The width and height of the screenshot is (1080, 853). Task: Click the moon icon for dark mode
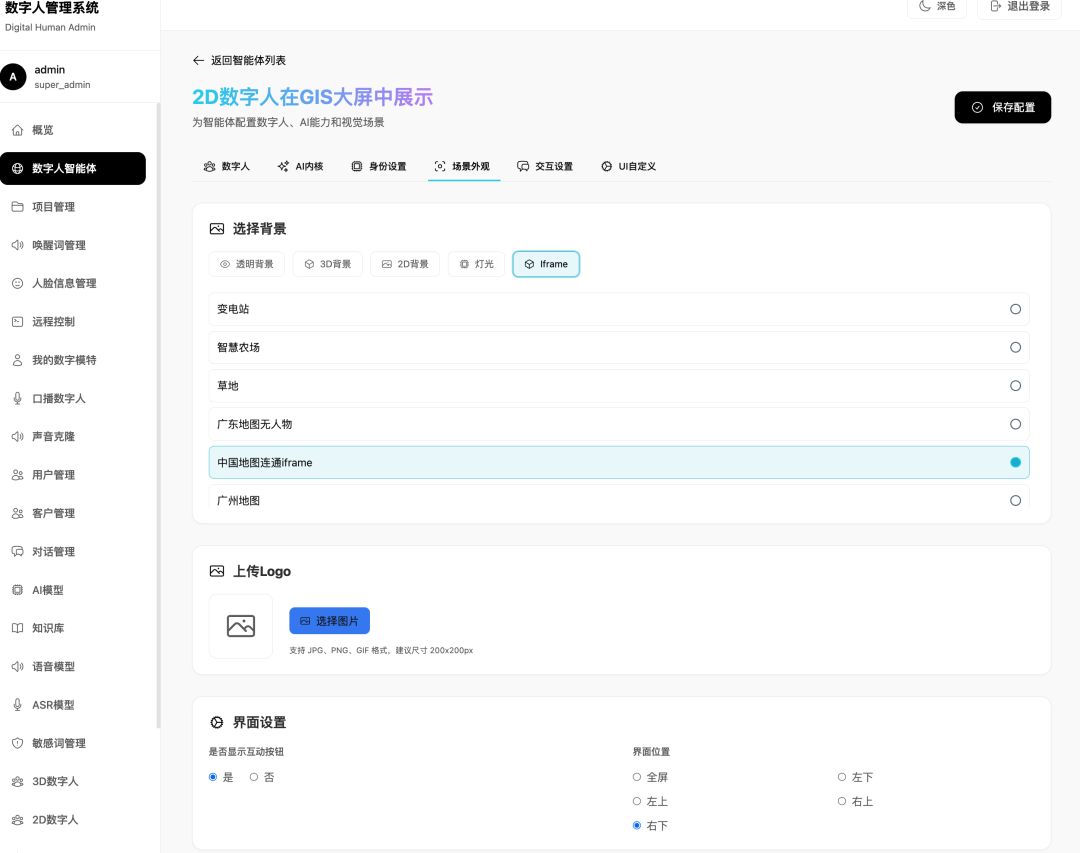925,6
